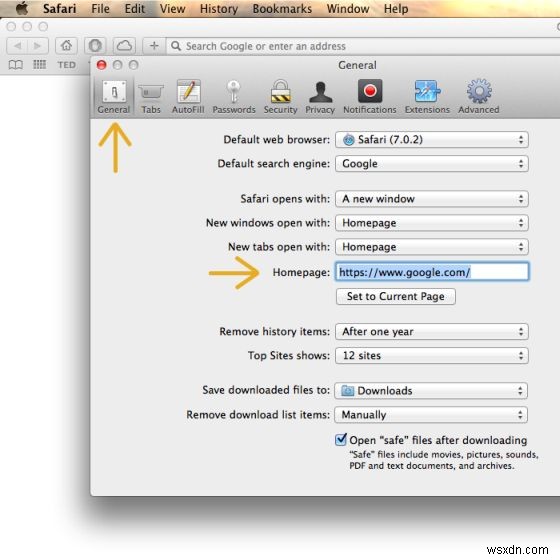This screenshot has width=560, height=560.
Task: Open the Apple menu
Action: (22, 8)
